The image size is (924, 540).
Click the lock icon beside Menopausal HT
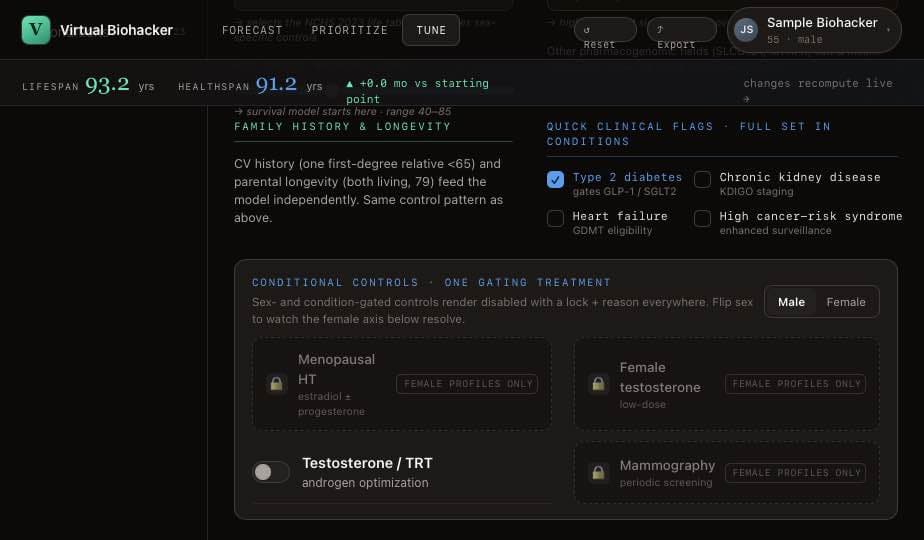click(x=276, y=384)
